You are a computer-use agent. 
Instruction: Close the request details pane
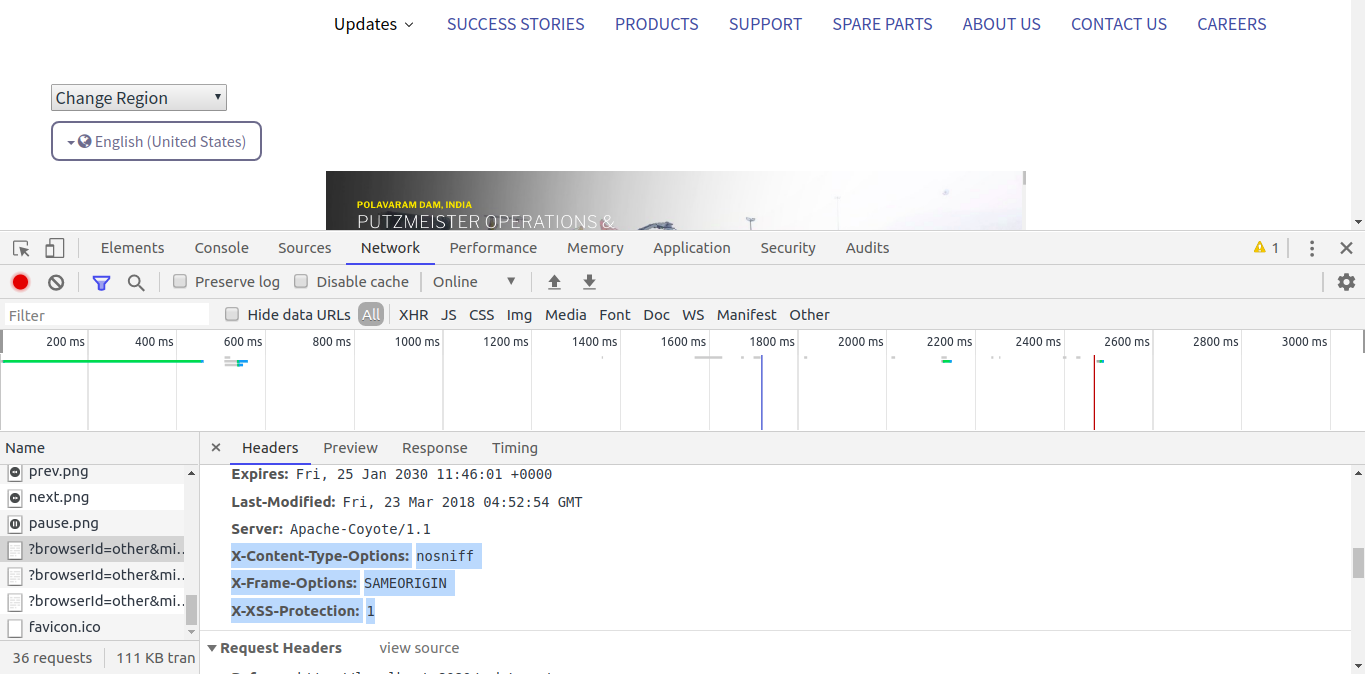(216, 448)
